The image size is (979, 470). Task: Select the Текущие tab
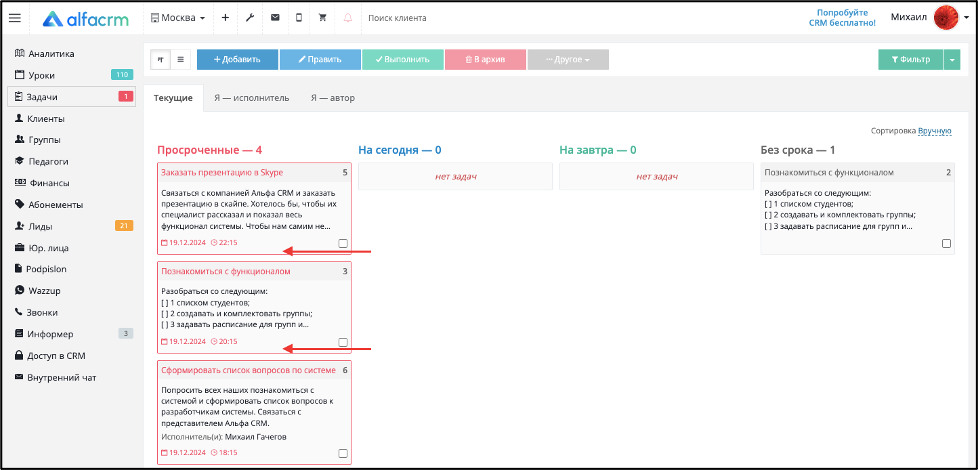[x=174, y=98]
